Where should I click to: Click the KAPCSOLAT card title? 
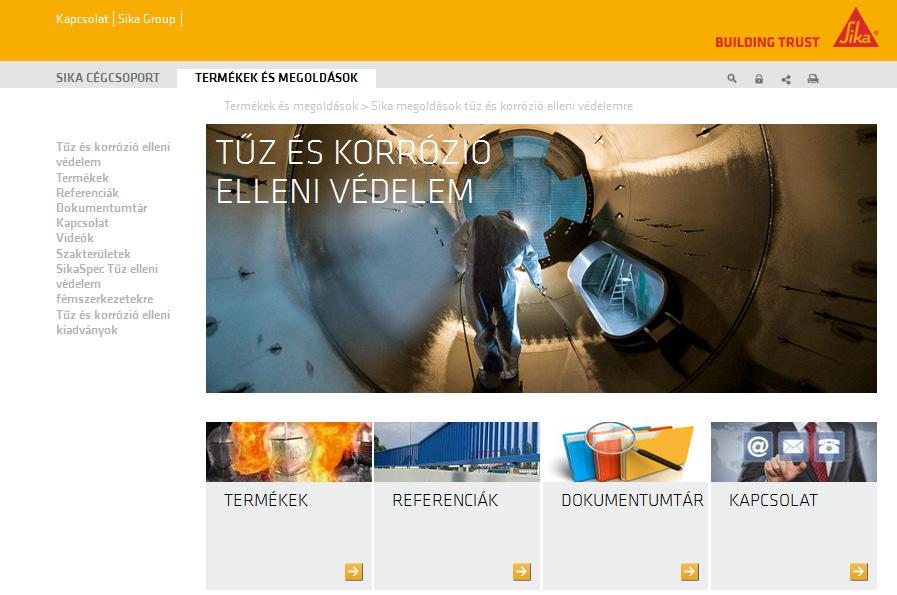click(773, 500)
